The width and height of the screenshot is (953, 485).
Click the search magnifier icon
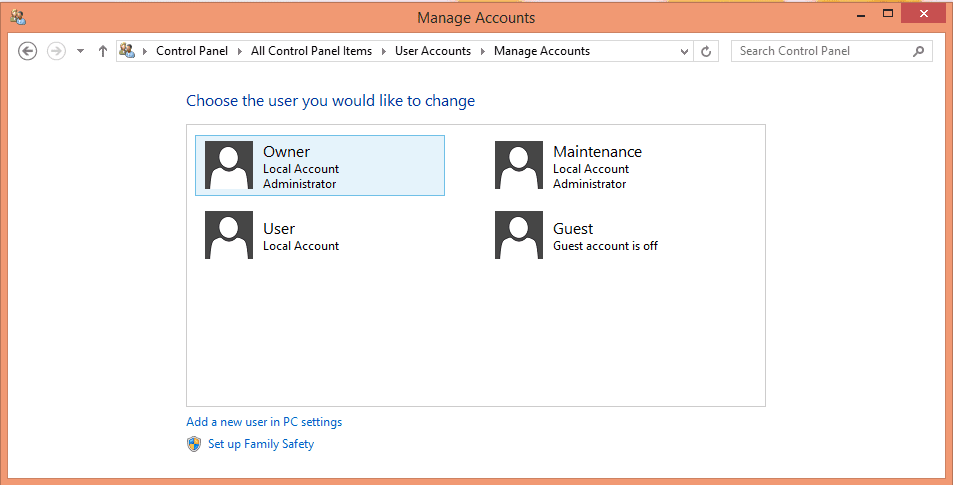click(918, 51)
